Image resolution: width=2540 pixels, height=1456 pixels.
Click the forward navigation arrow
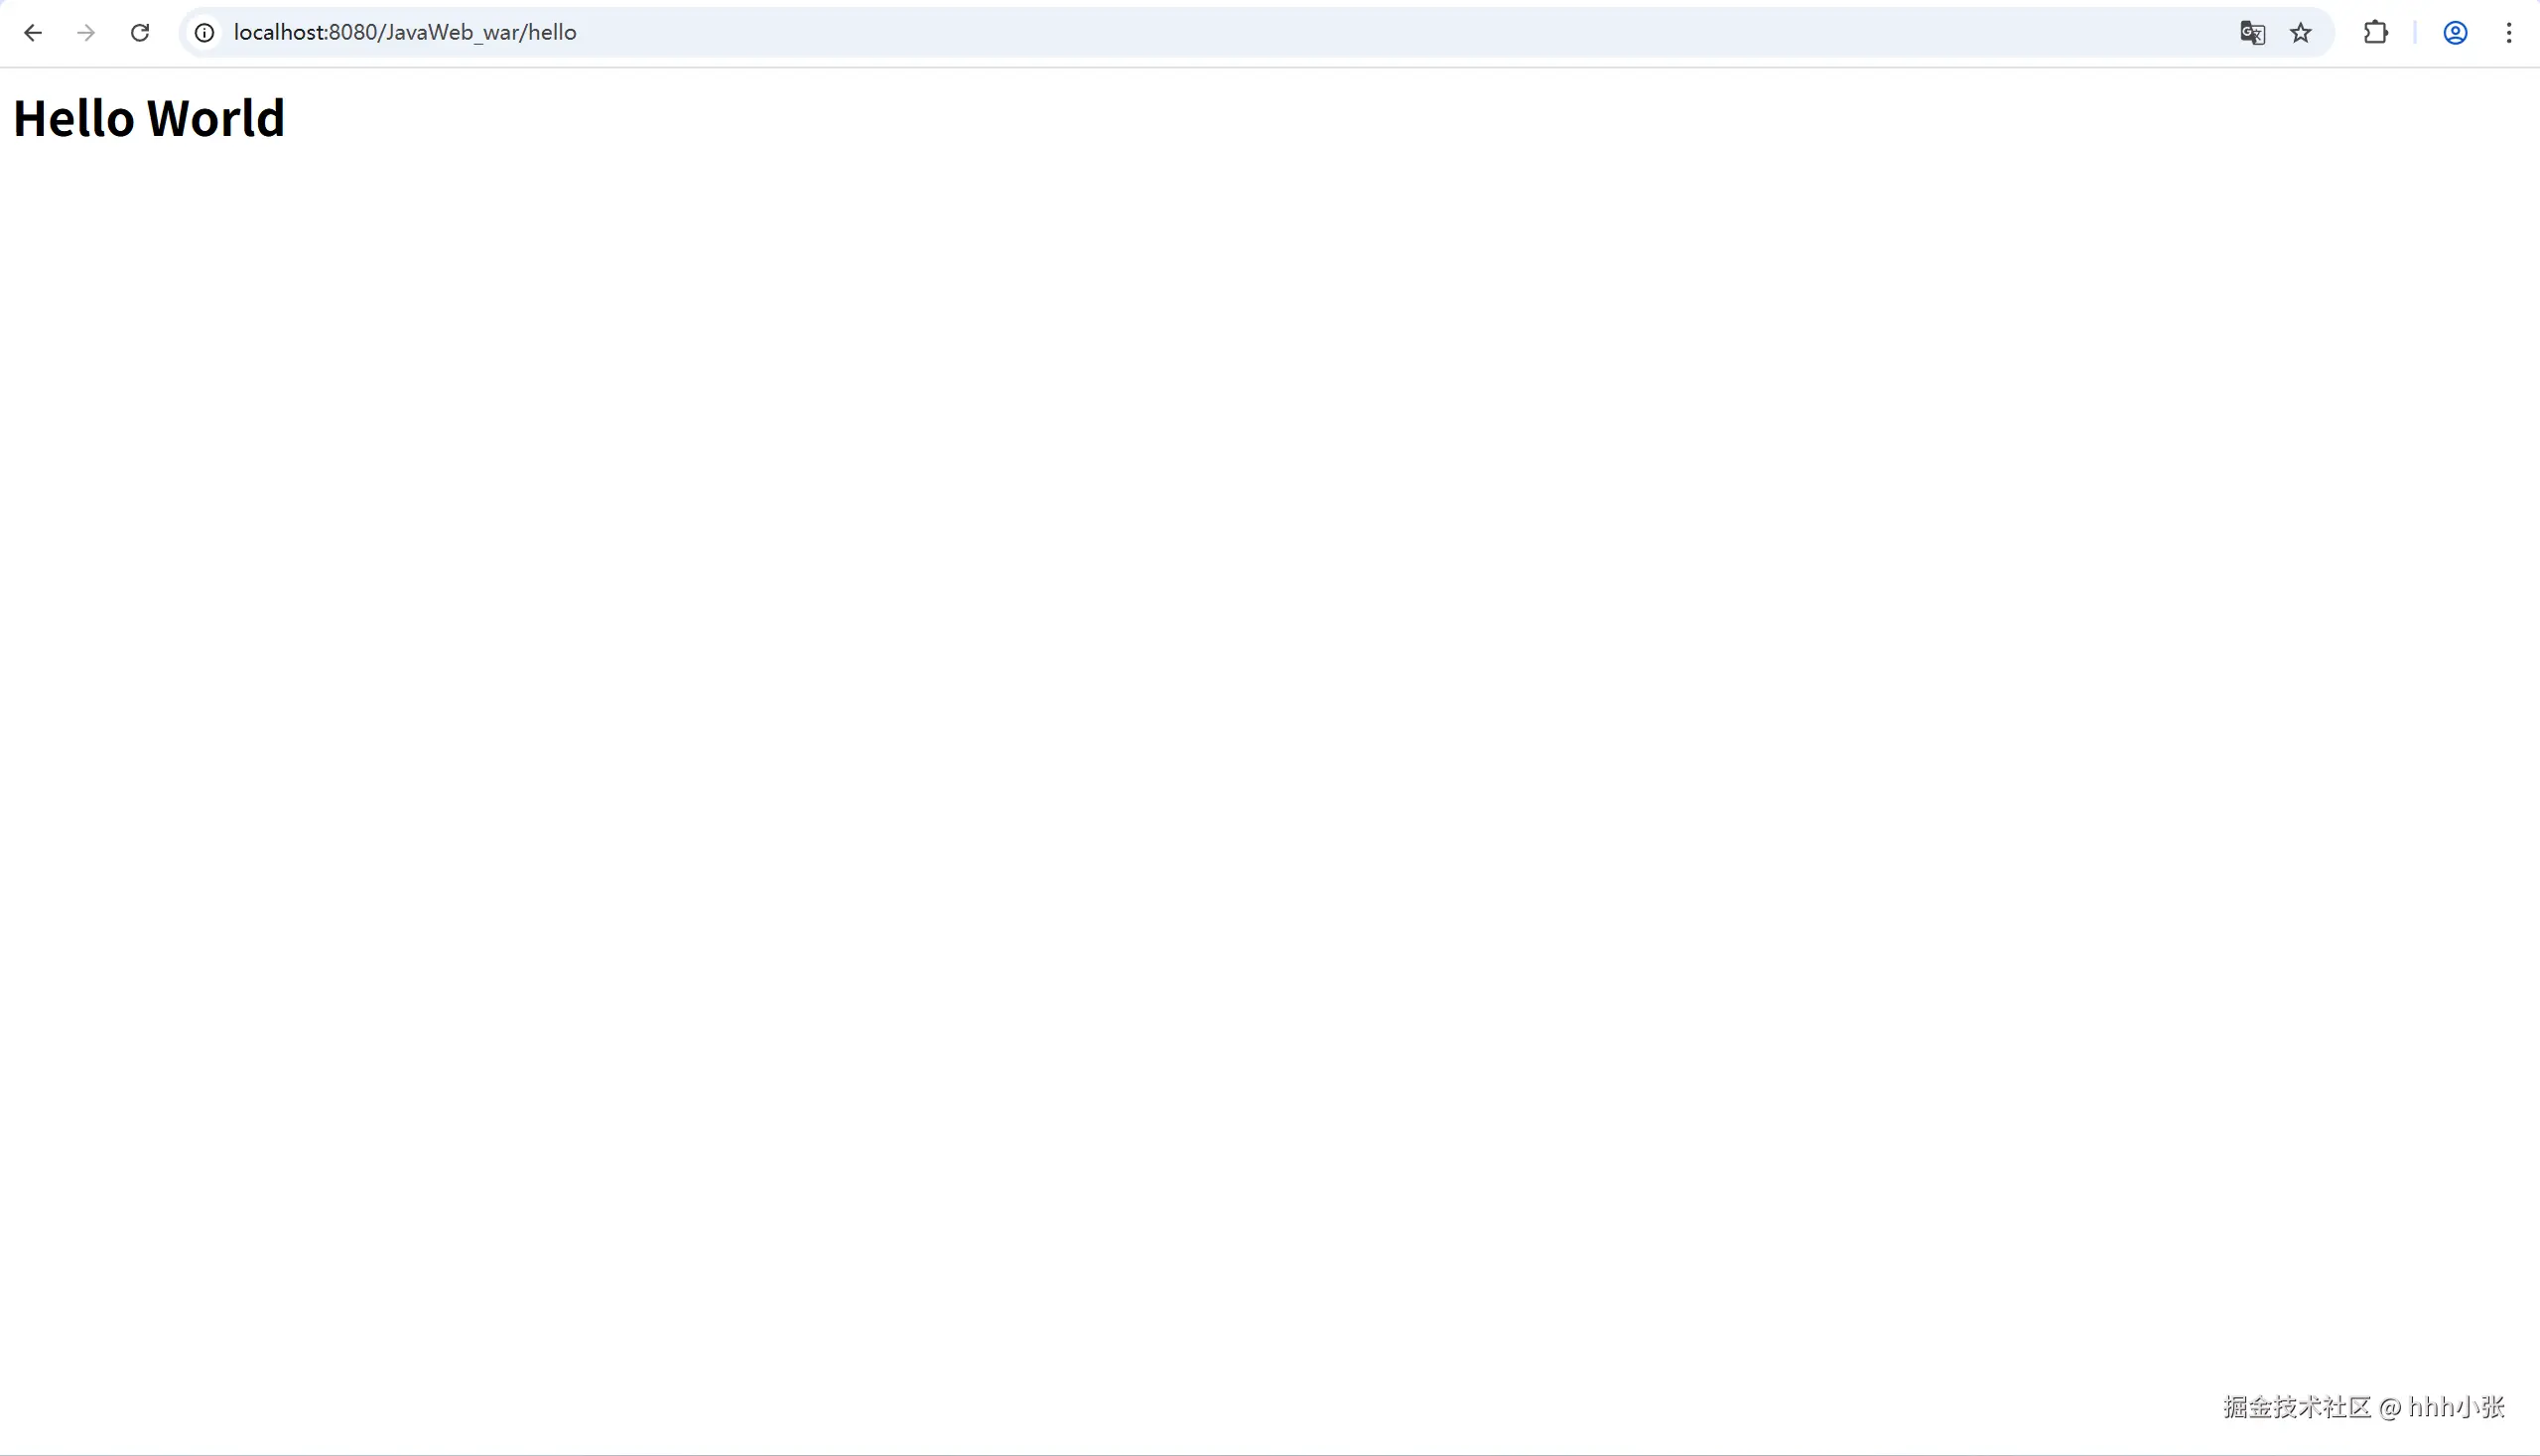click(86, 33)
